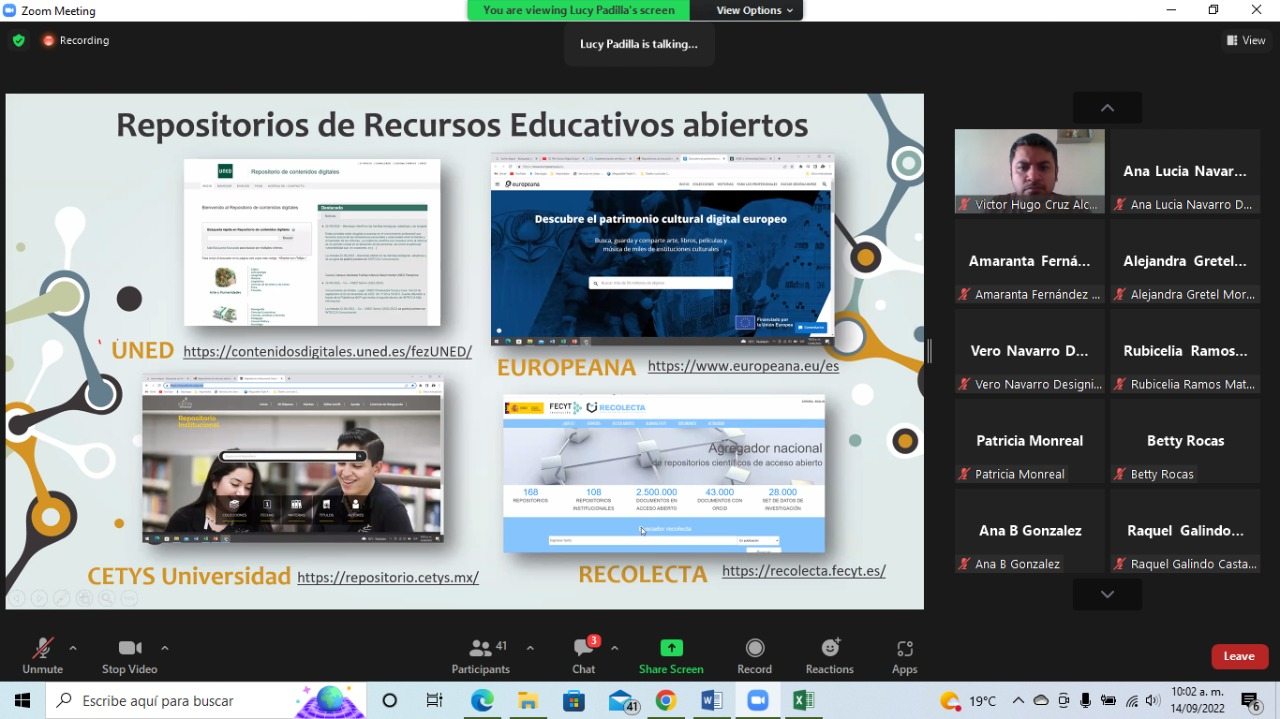Open the Windows Start menu
The width and height of the screenshot is (1280, 719).
tap(22, 701)
